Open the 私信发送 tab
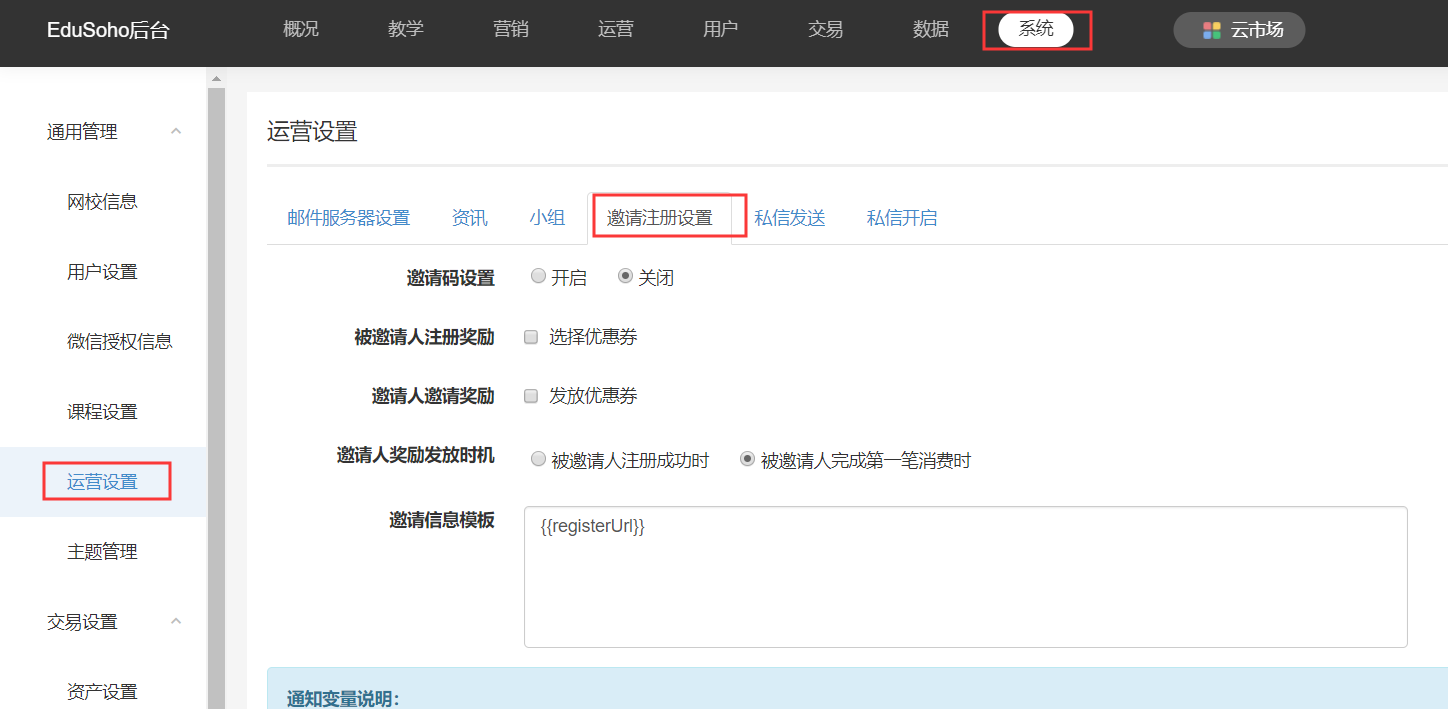 click(790, 218)
